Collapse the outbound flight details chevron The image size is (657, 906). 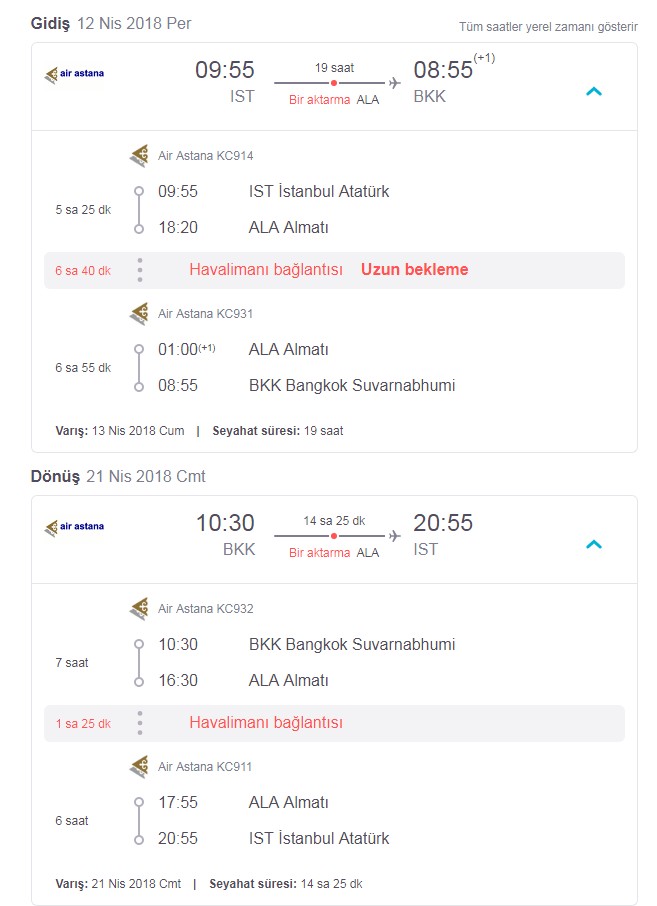(594, 91)
